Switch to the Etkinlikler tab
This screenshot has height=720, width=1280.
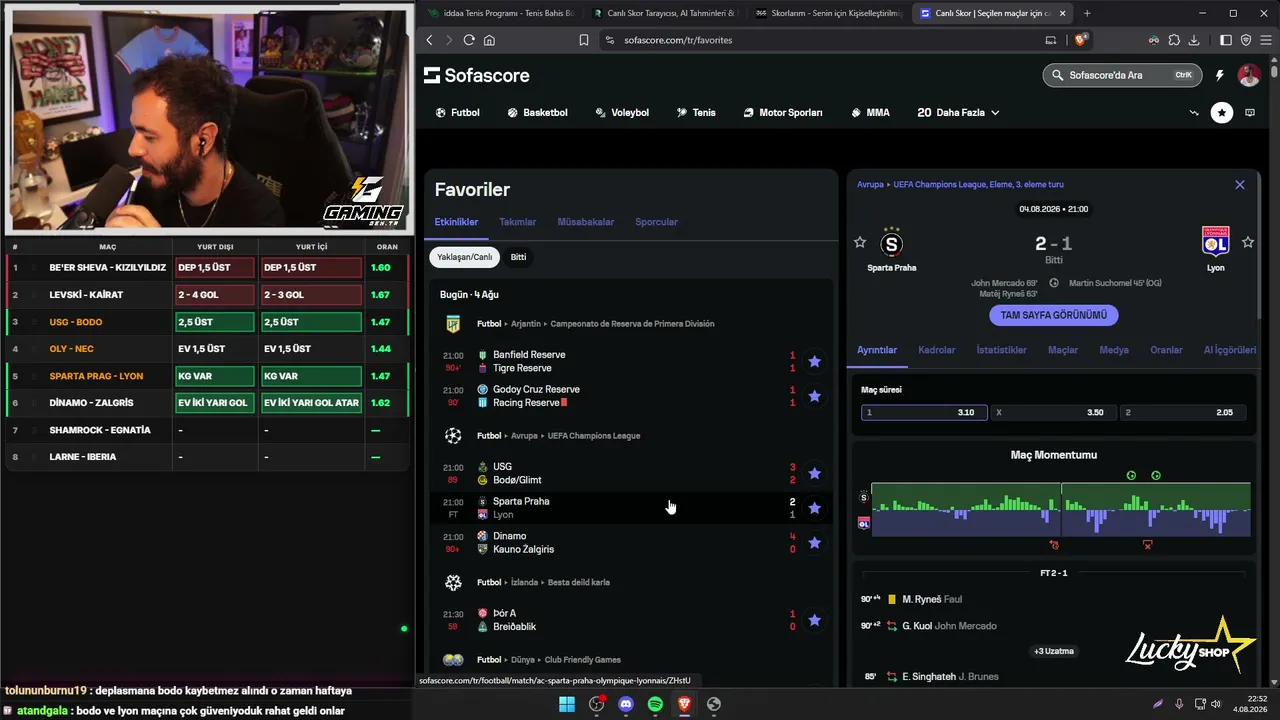point(457,222)
